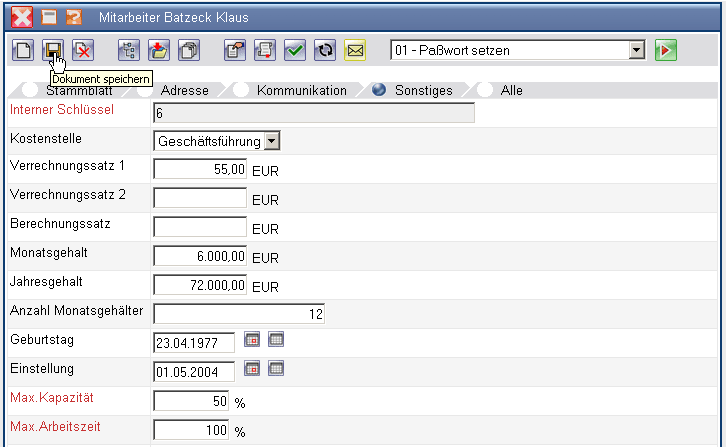Open the help question mark icon

pyautogui.click(x=74, y=17)
